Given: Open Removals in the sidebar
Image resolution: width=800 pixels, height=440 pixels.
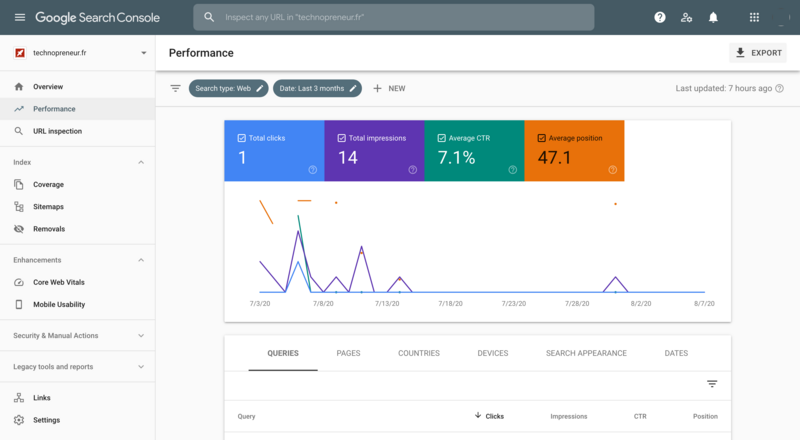Looking at the screenshot, I should pyautogui.click(x=78, y=229).
